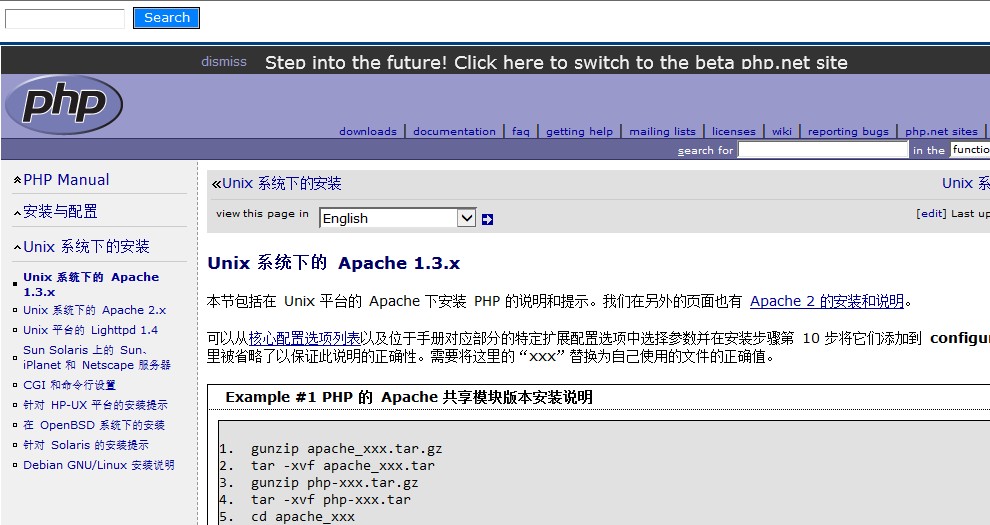The height and width of the screenshot is (525, 990).
Task: Open the downloads menu link
Action: pos(368,131)
